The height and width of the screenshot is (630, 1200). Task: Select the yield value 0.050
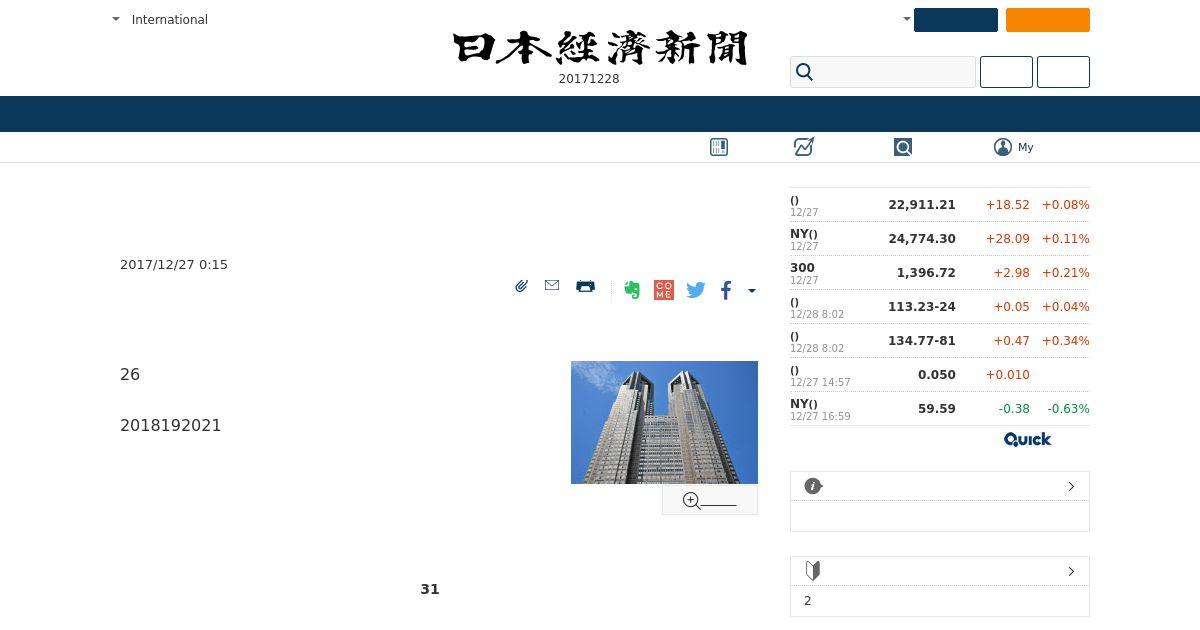(x=937, y=375)
